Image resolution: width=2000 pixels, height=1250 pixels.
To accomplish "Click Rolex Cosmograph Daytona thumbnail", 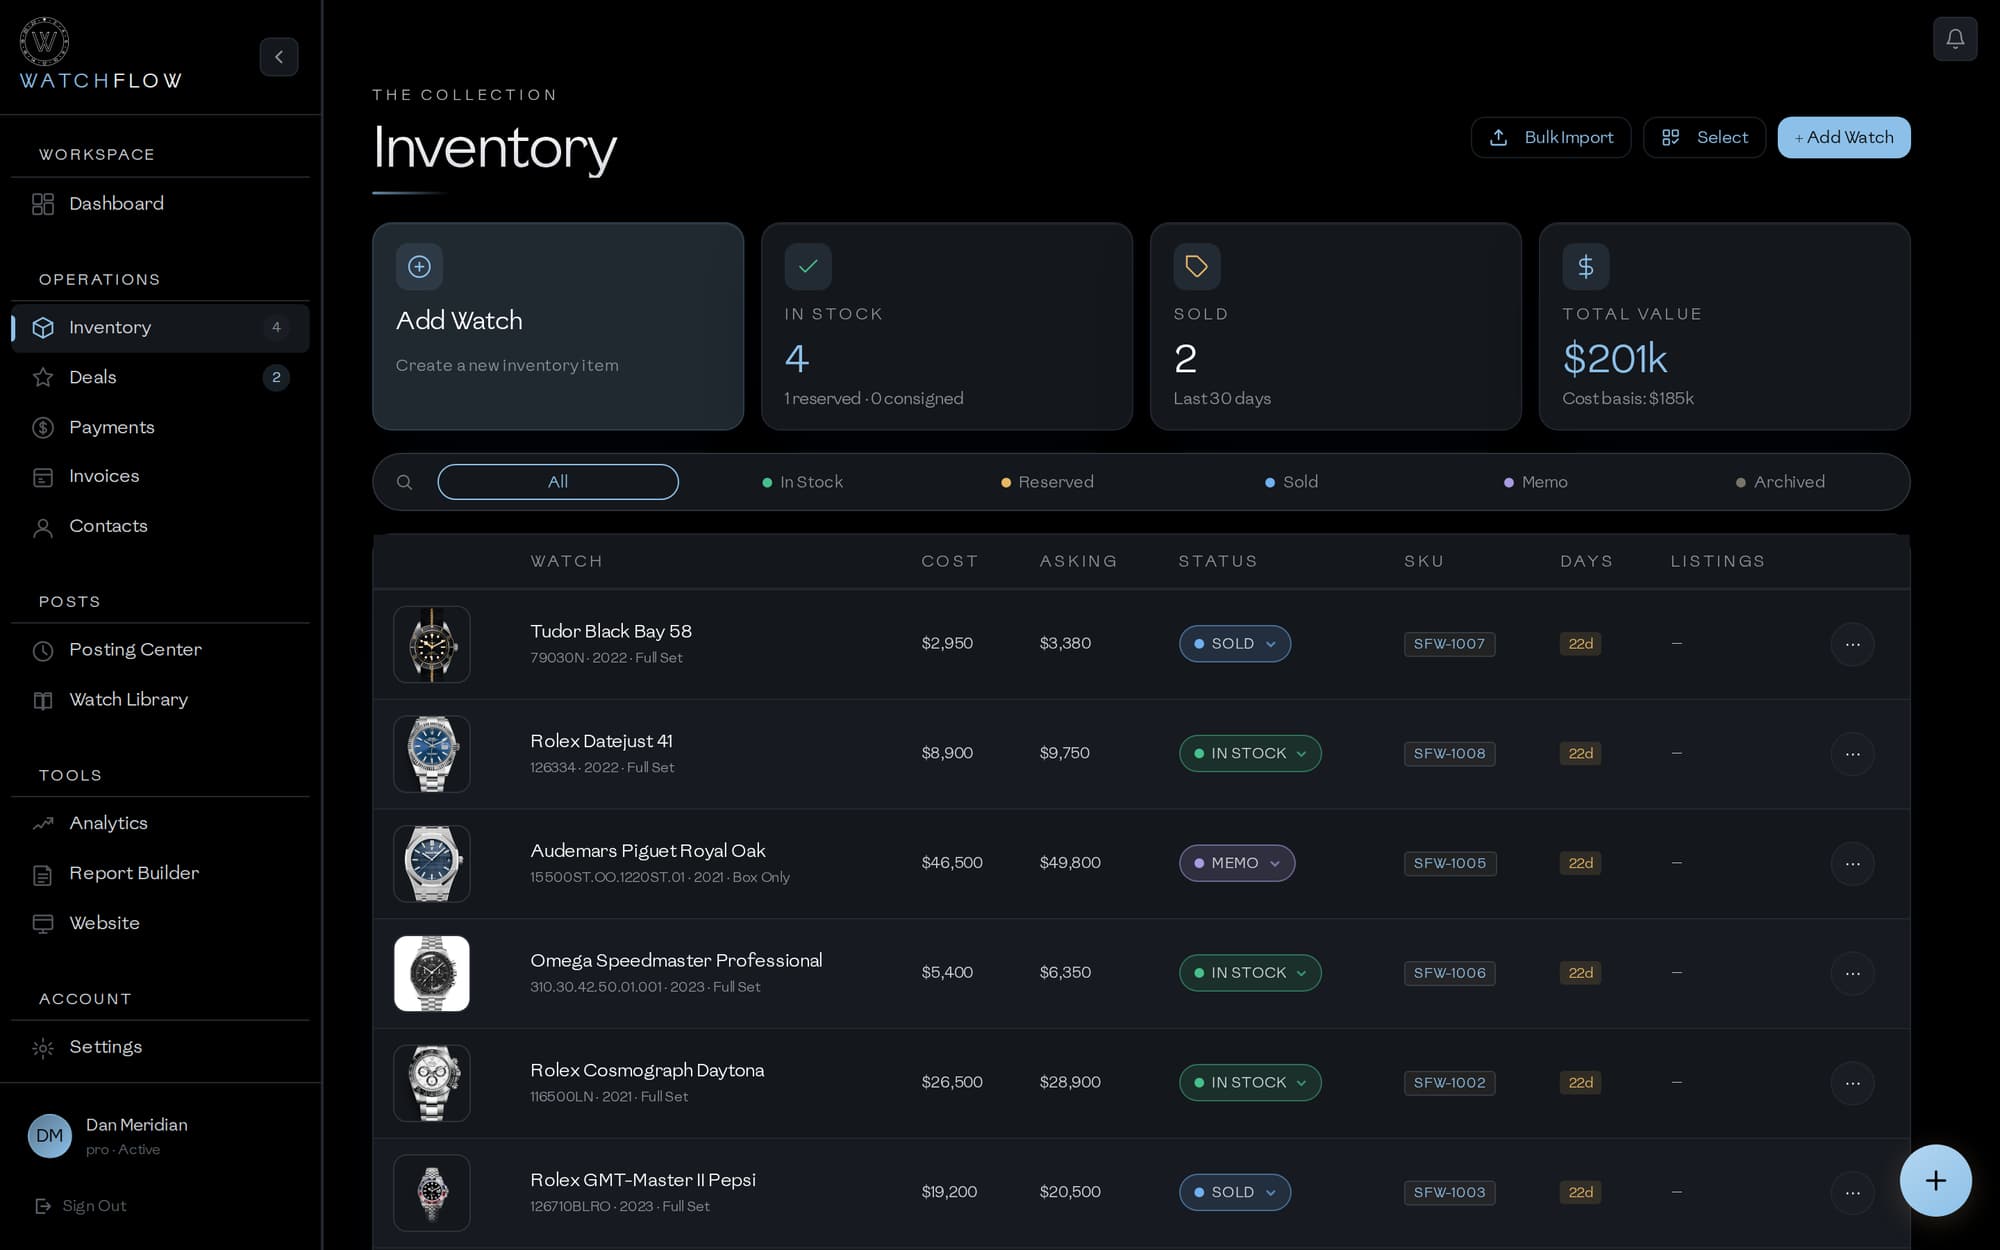I will point(432,1083).
